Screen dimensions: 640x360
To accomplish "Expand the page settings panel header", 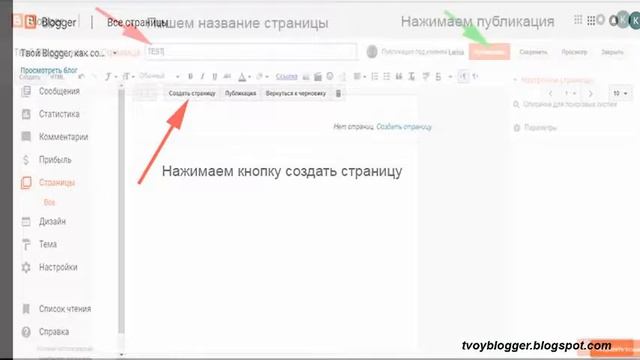I will [x=553, y=80].
